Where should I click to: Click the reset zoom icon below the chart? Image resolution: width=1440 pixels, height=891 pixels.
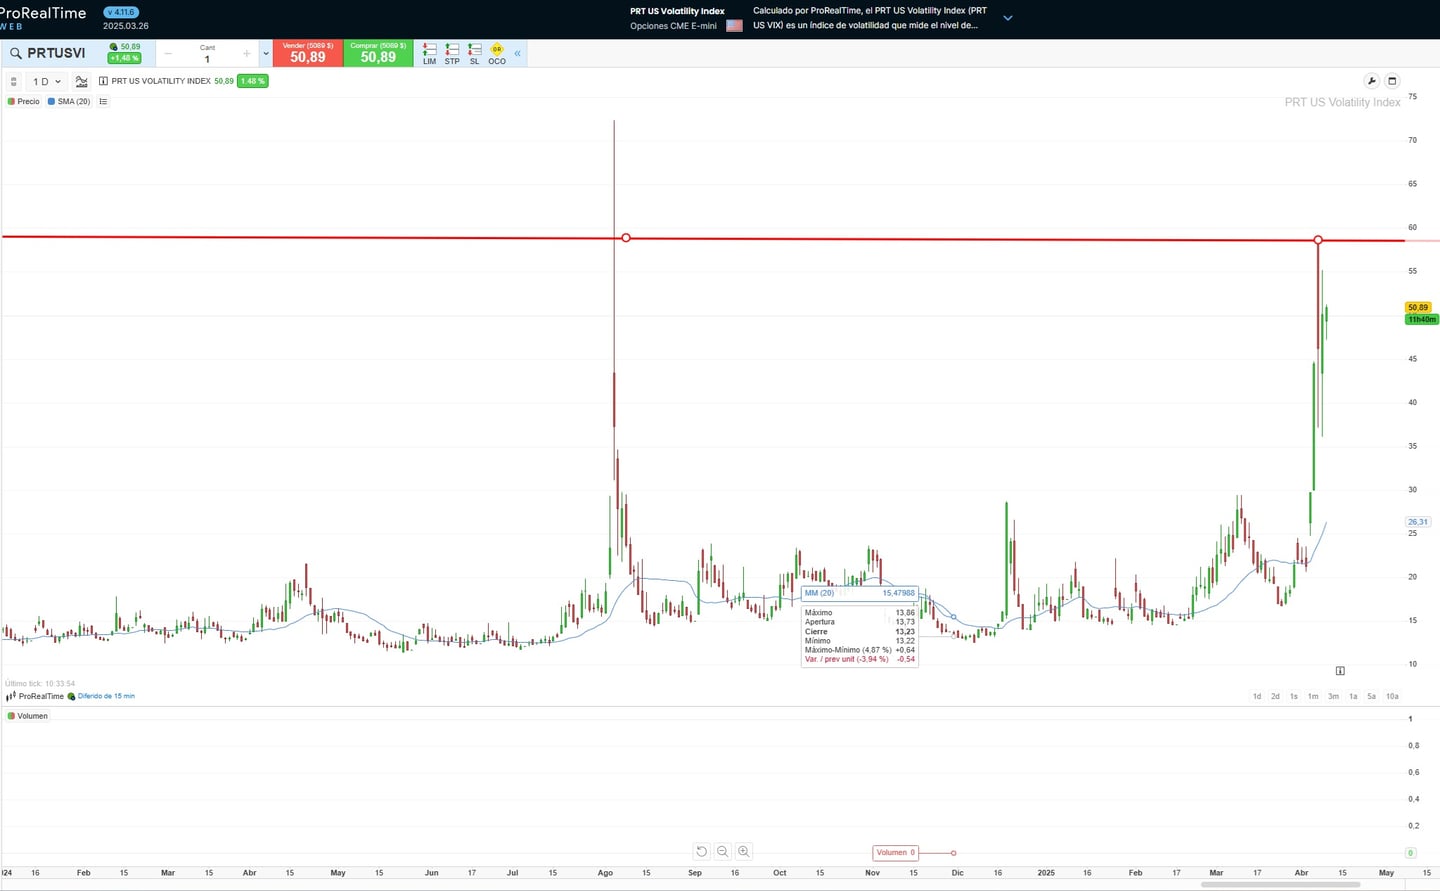pyautogui.click(x=701, y=851)
